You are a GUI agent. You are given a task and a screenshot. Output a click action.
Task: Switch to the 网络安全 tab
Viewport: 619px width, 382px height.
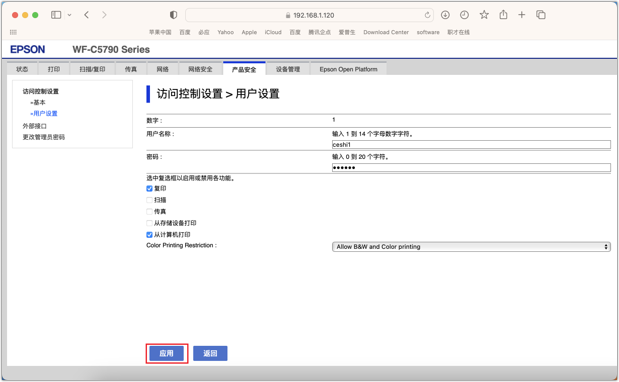(x=200, y=69)
